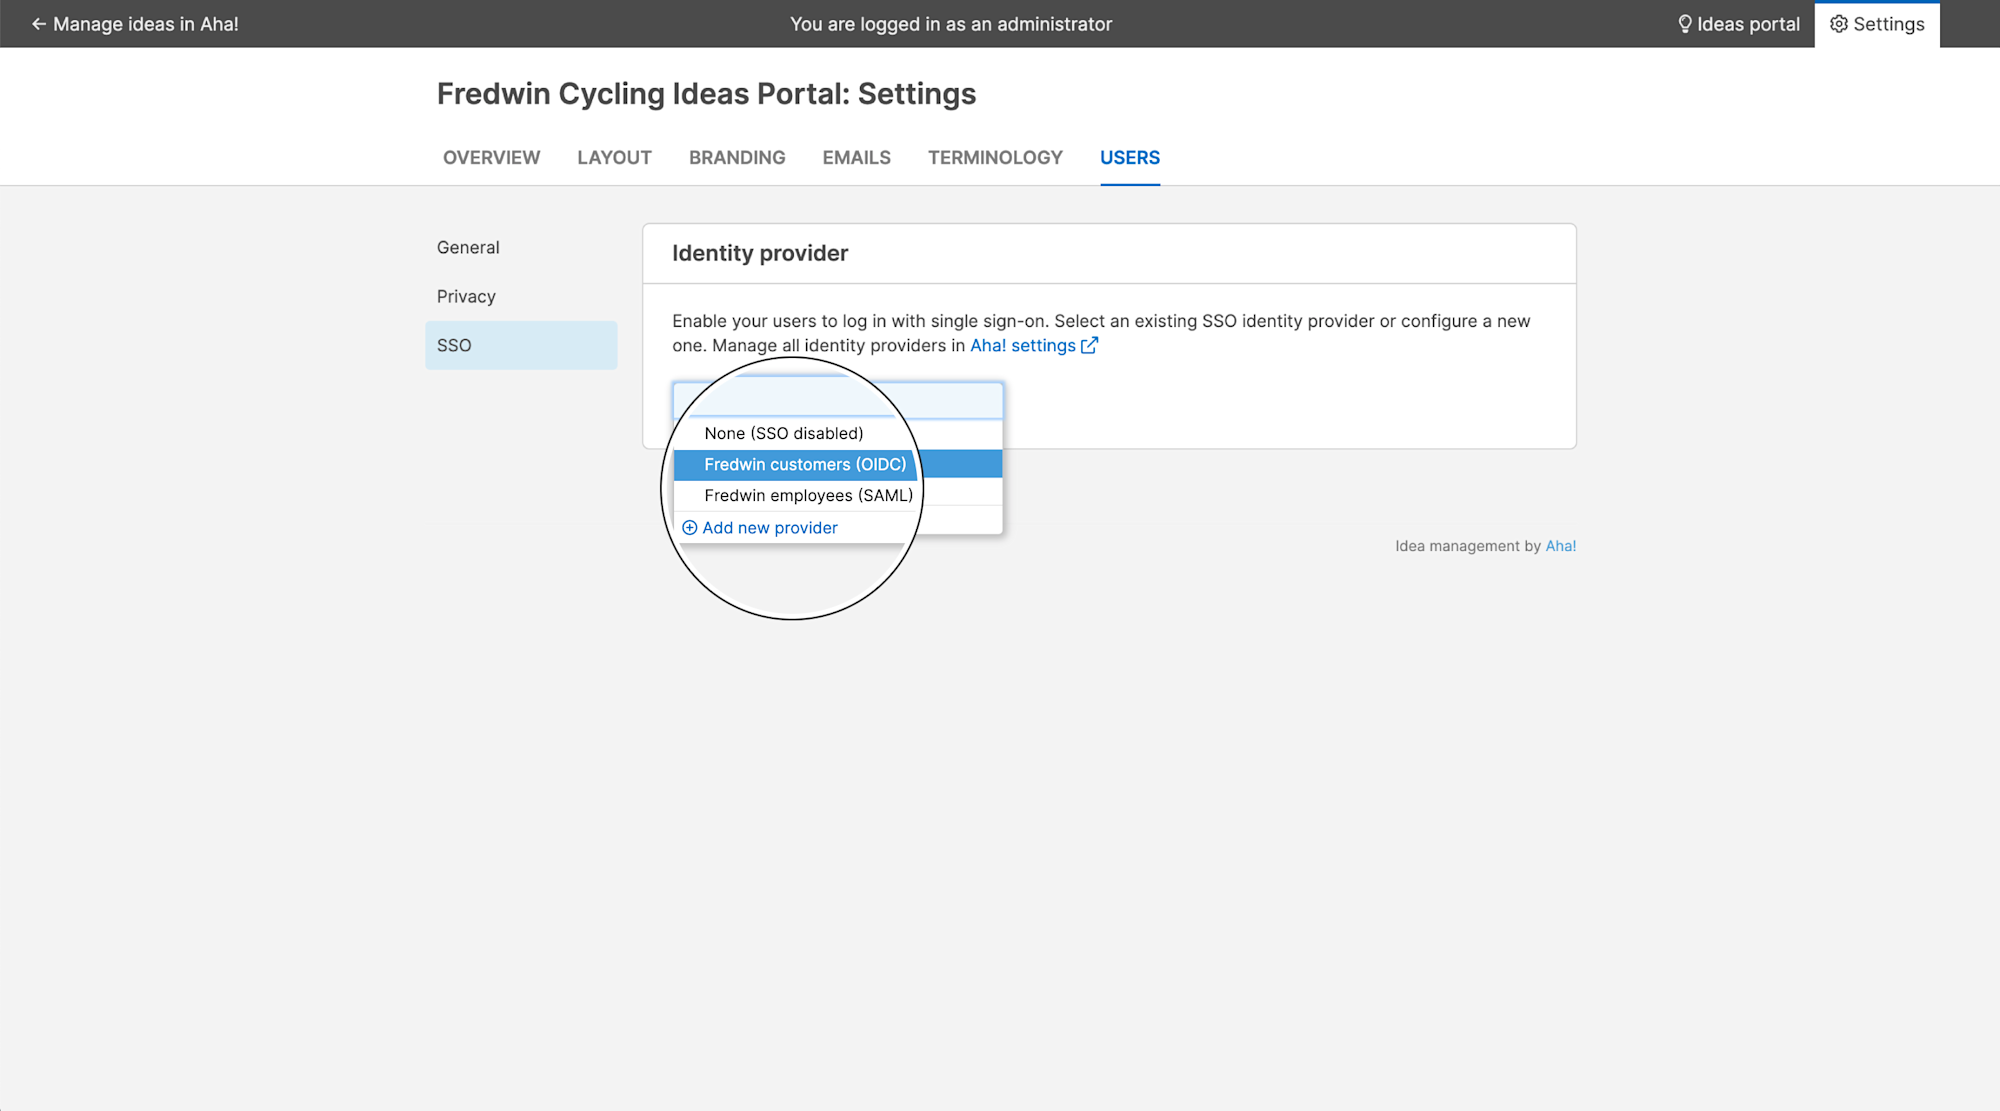
Task: Click Add new provider link
Action: click(769, 528)
